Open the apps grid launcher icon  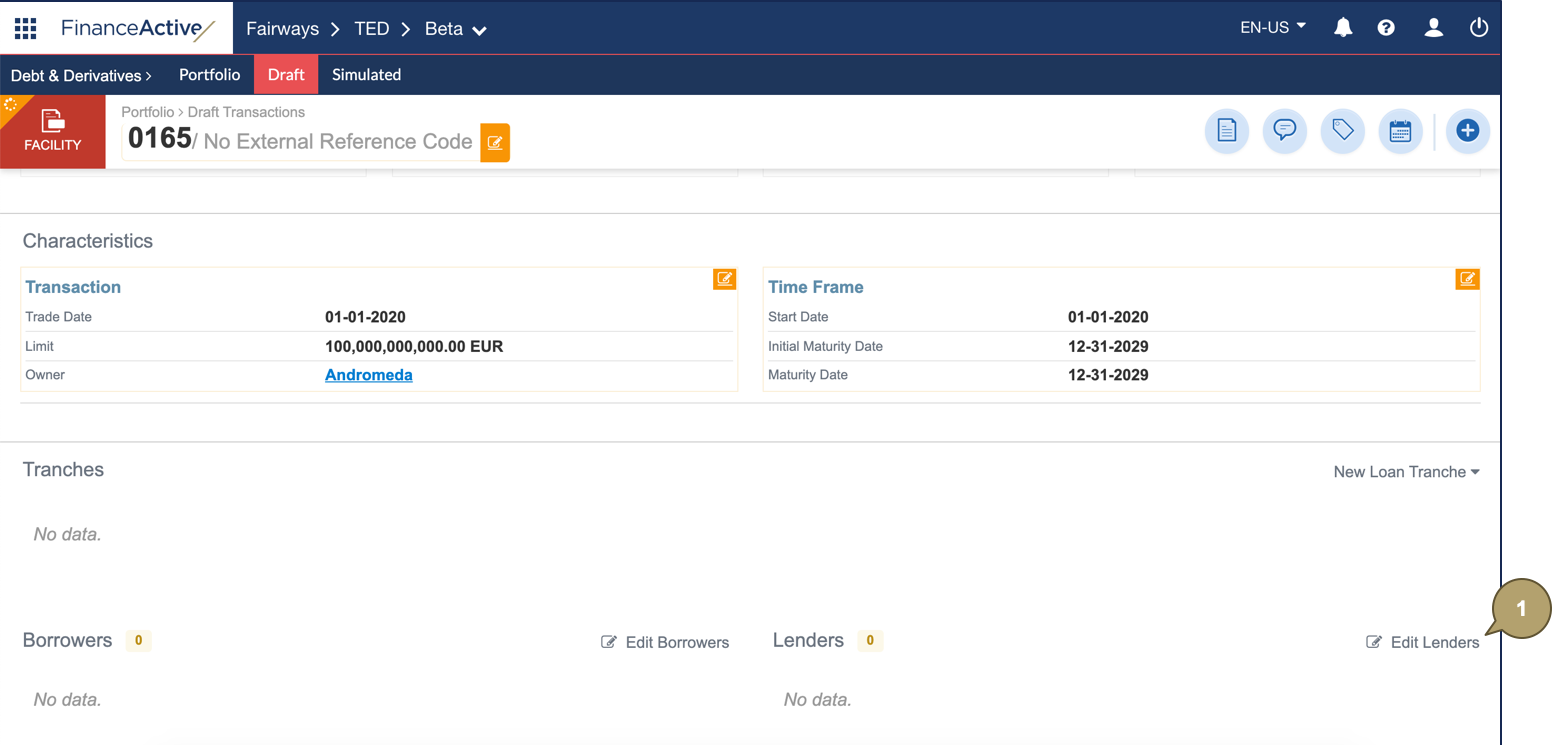25,28
